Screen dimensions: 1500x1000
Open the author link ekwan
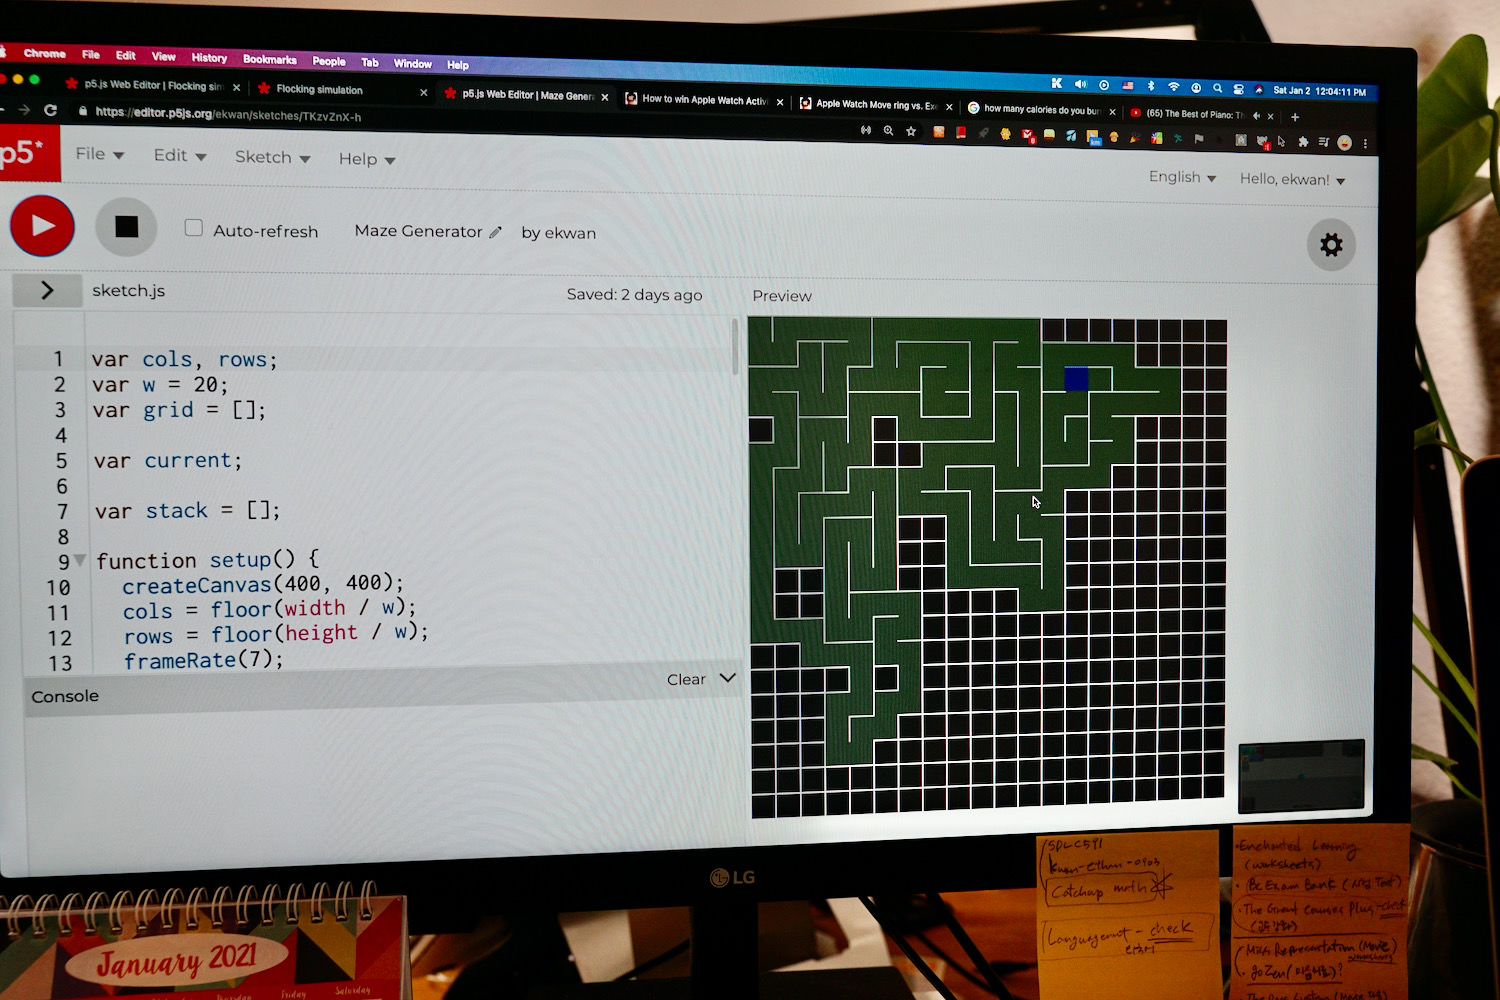[x=571, y=233]
